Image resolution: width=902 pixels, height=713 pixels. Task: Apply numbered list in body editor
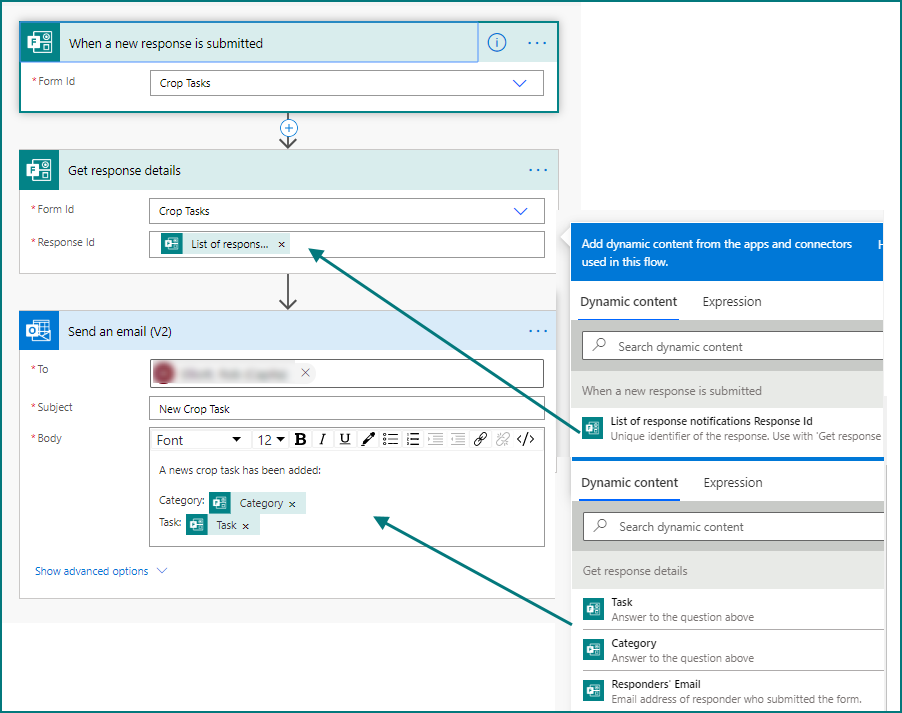(x=413, y=440)
